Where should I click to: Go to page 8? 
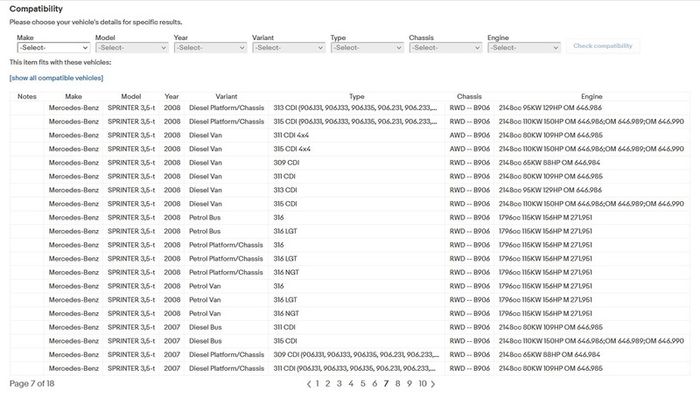[x=397, y=384]
